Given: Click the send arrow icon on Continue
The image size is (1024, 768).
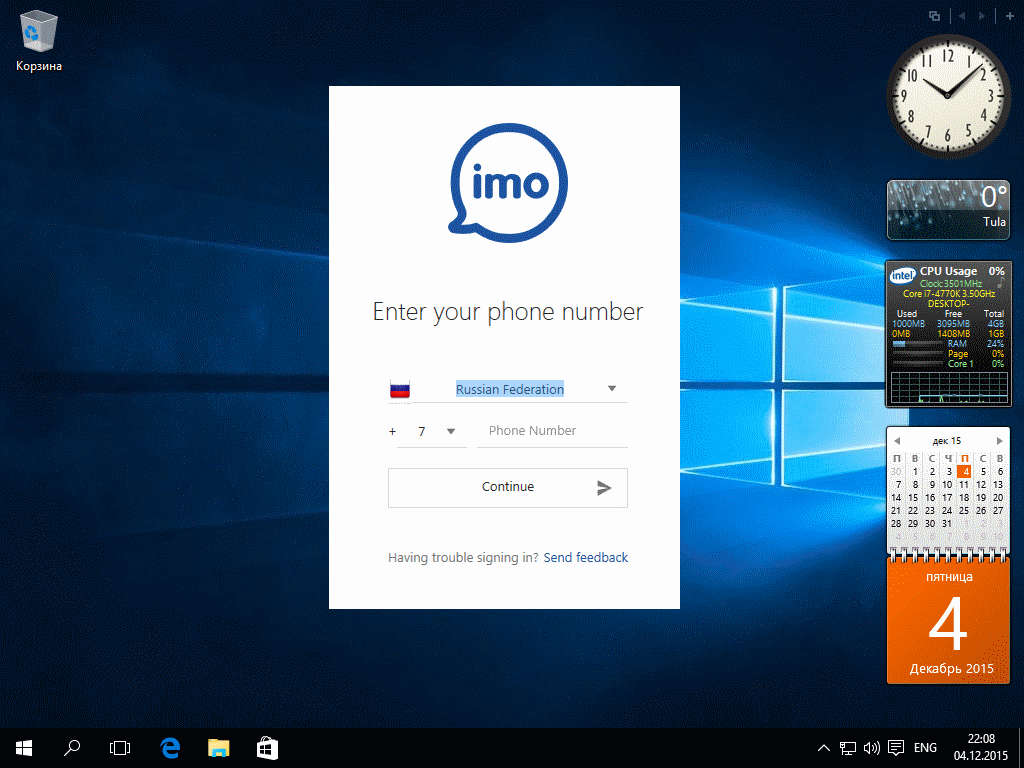Looking at the screenshot, I should pos(604,487).
